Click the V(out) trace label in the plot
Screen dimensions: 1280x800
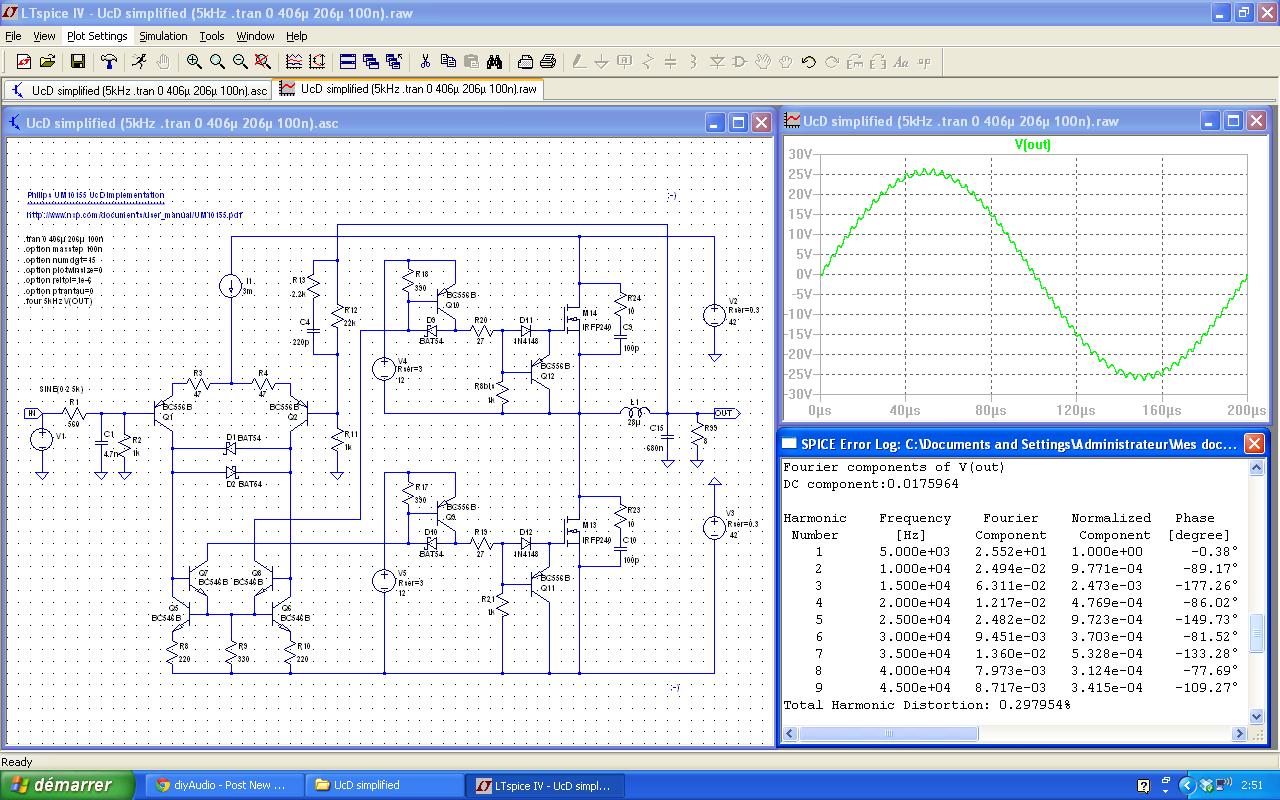point(1033,144)
